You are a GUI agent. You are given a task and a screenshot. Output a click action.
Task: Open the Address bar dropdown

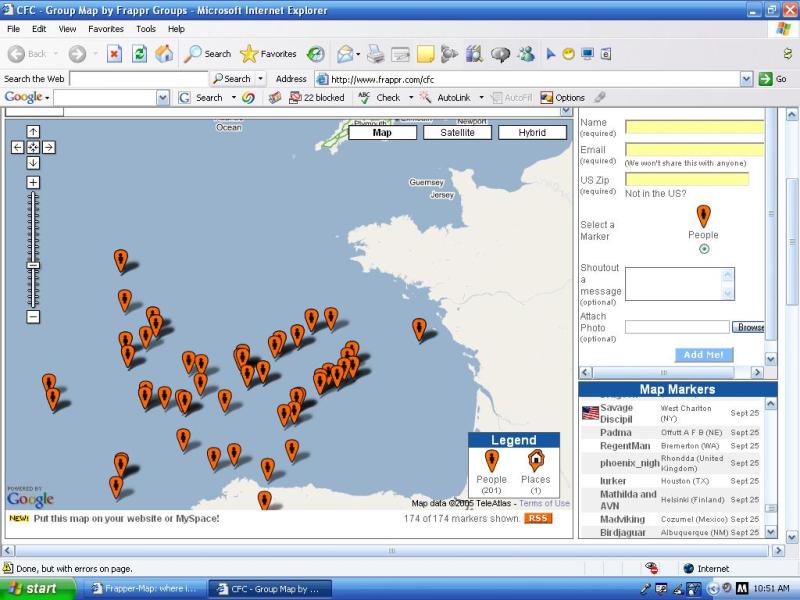point(746,79)
